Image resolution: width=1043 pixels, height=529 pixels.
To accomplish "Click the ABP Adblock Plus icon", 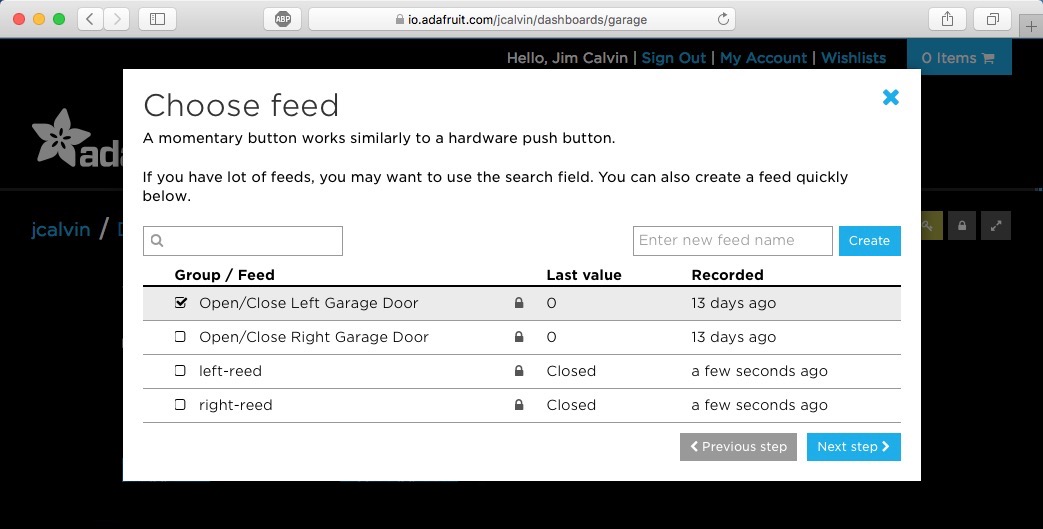I will pos(283,19).
